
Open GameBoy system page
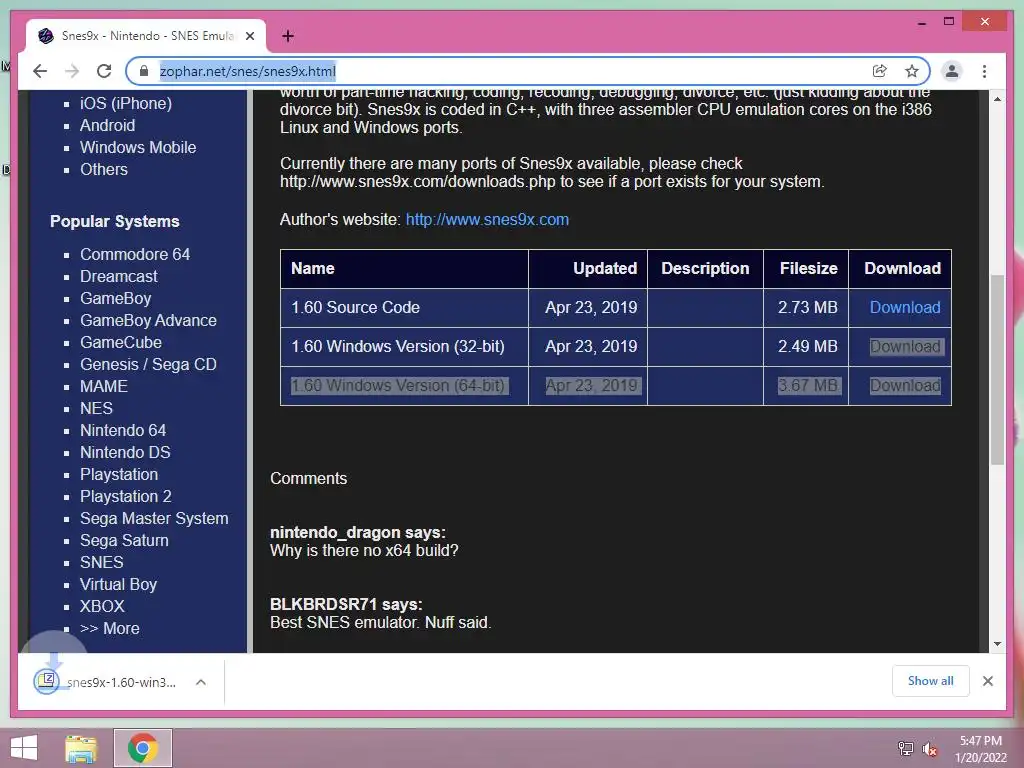tap(116, 298)
